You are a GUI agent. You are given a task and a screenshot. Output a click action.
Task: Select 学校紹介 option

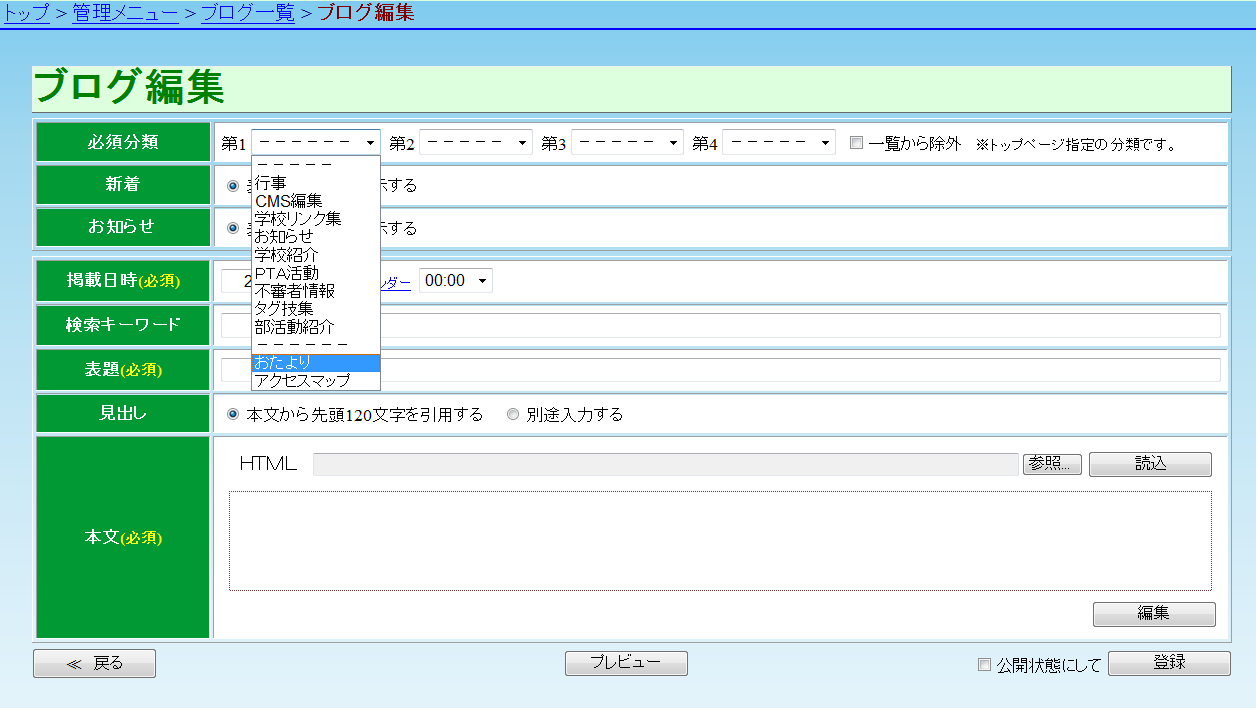pyautogui.click(x=316, y=255)
